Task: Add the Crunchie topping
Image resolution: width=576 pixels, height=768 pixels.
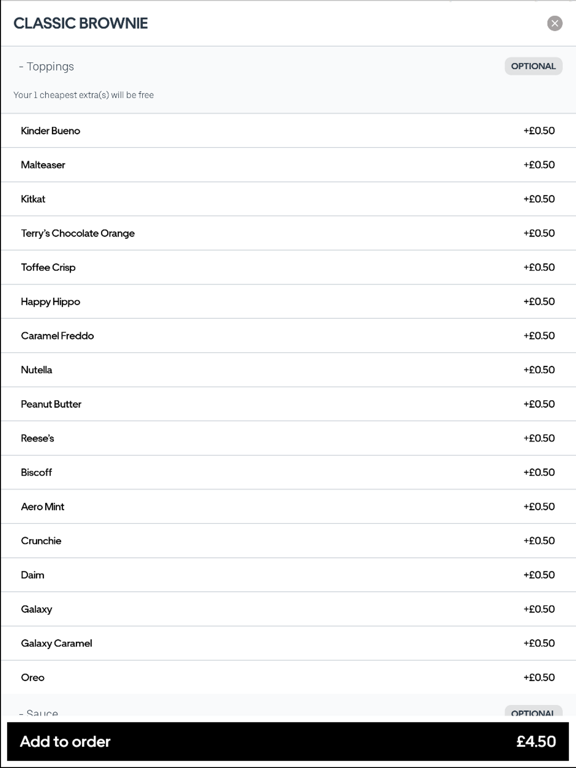Action: pyautogui.click(x=288, y=541)
